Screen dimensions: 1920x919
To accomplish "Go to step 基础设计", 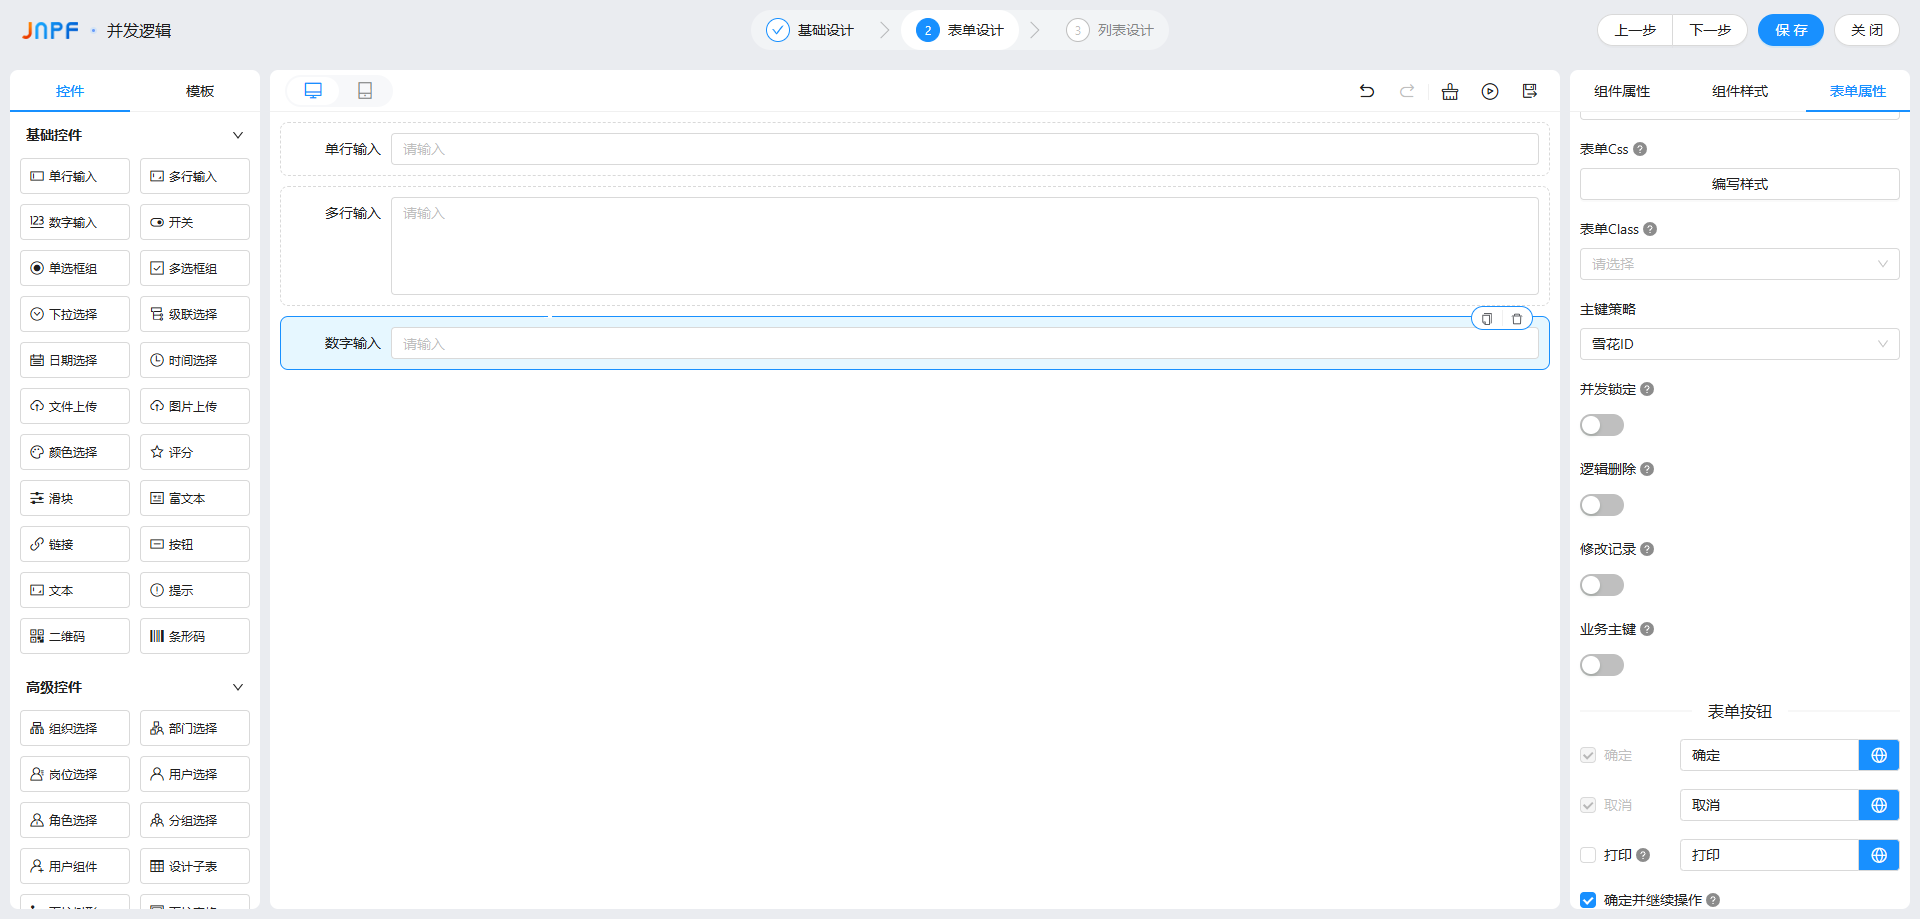I will pyautogui.click(x=810, y=30).
